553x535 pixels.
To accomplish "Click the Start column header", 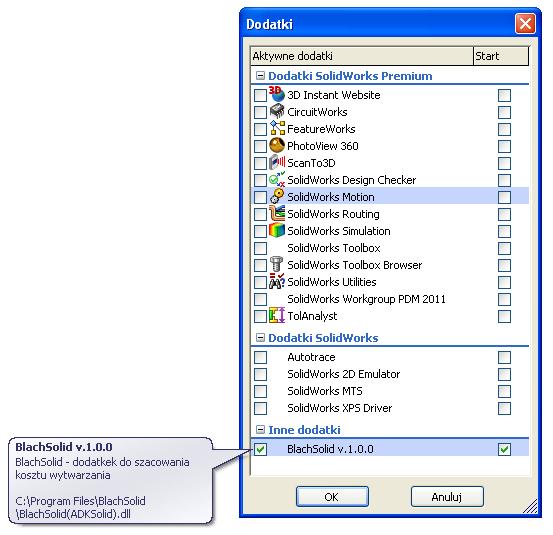I will coord(501,56).
